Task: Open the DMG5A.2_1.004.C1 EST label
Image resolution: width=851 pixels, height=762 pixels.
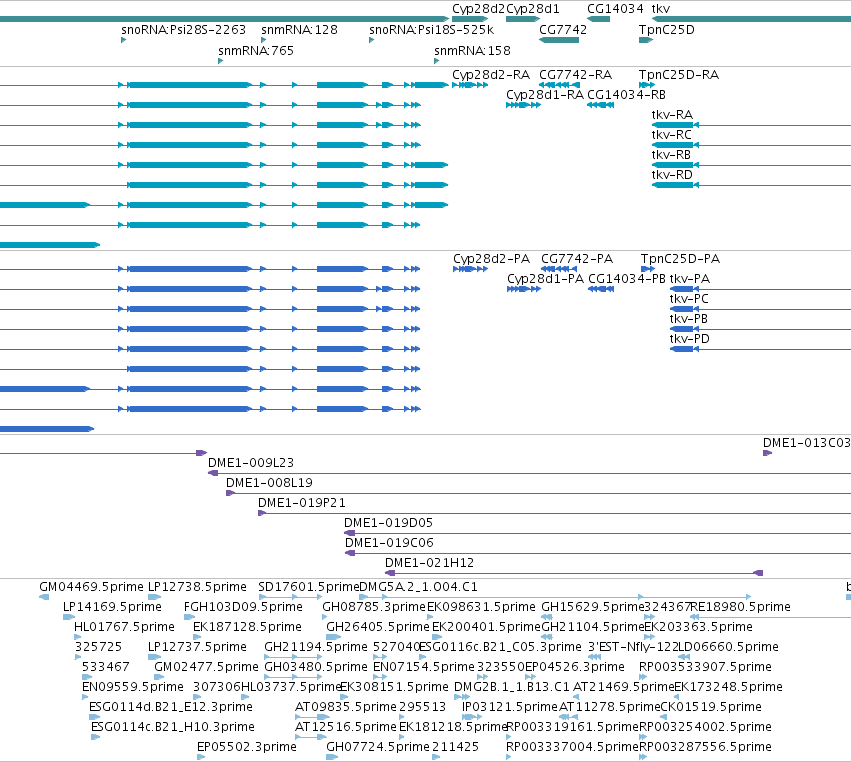Action: [418, 587]
